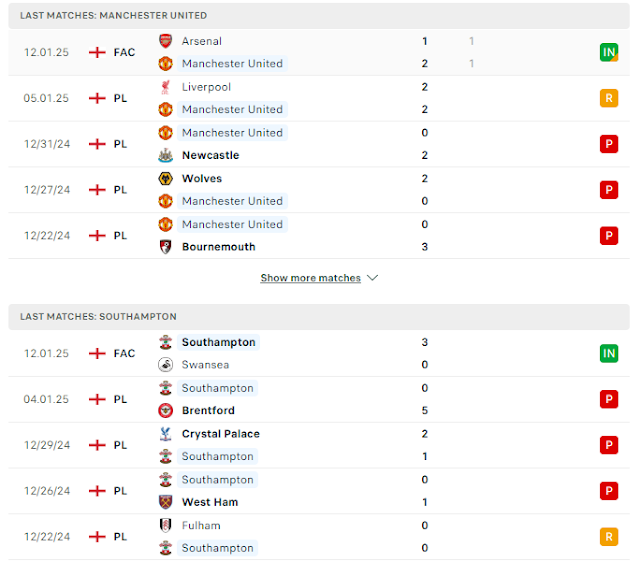Viewport: 640px width, 562px height.
Task: Open the Newcastle team name link
Action: [x=211, y=155]
